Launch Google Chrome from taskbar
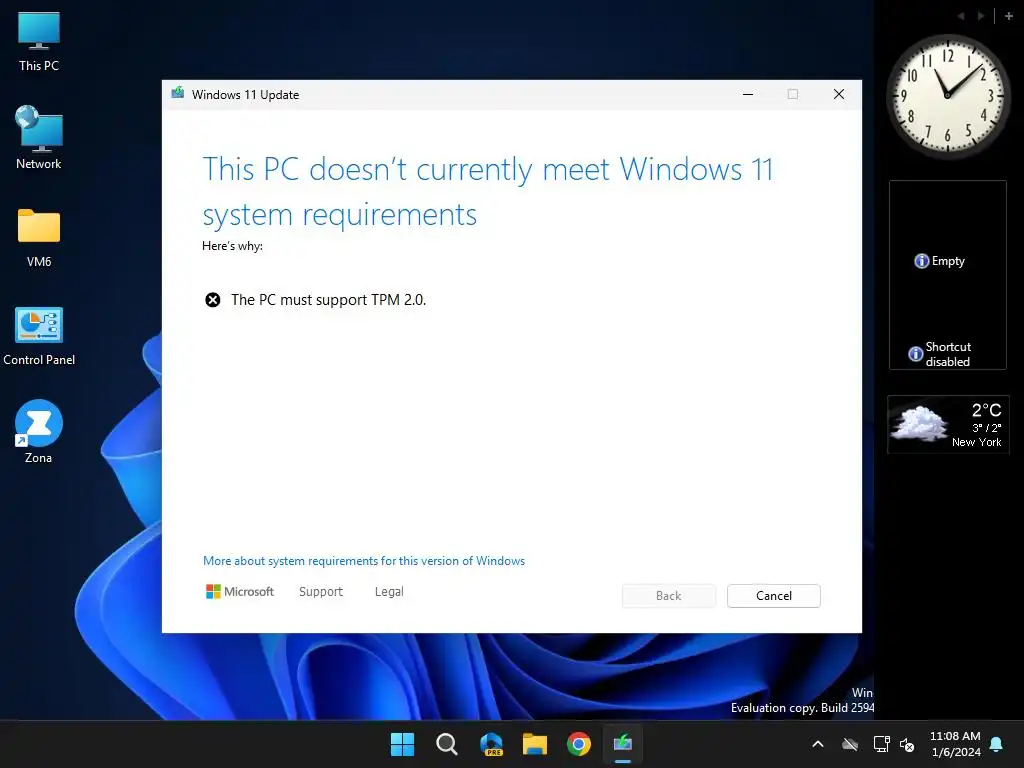This screenshot has width=1024, height=768. [x=579, y=744]
